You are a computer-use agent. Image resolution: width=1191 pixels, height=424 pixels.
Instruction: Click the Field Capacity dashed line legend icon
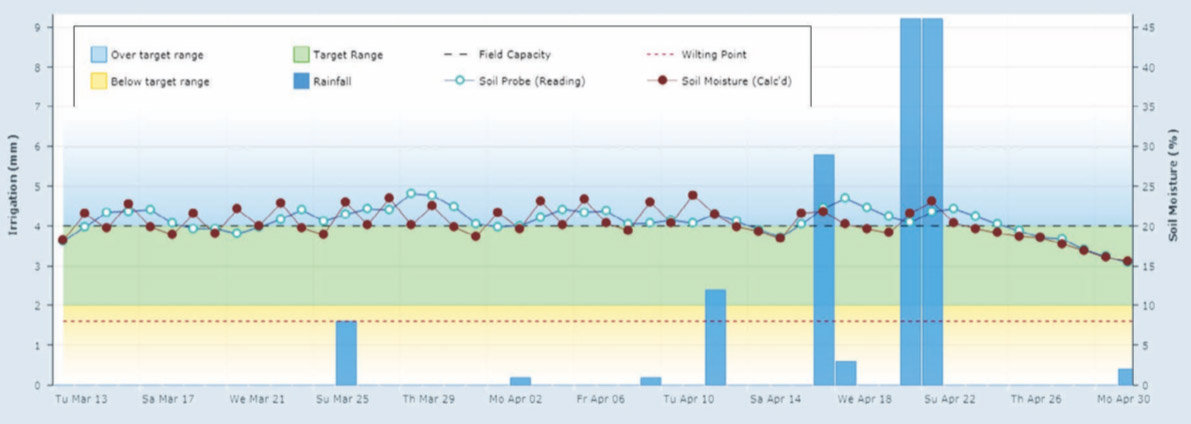(x=458, y=55)
